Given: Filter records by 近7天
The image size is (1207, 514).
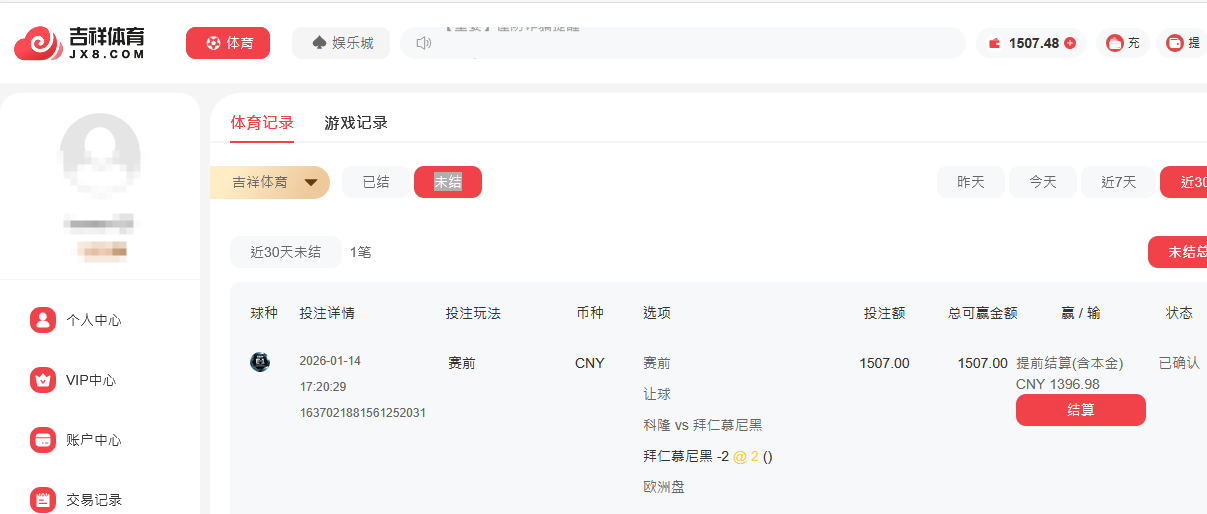Looking at the screenshot, I should tap(1118, 182).
